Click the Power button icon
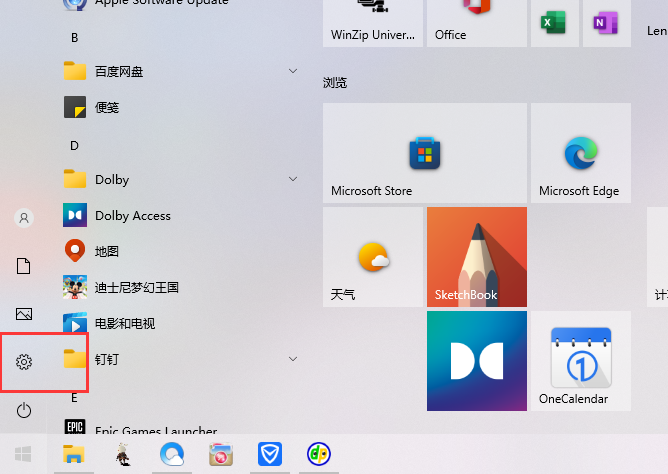 tap(24, 410)
